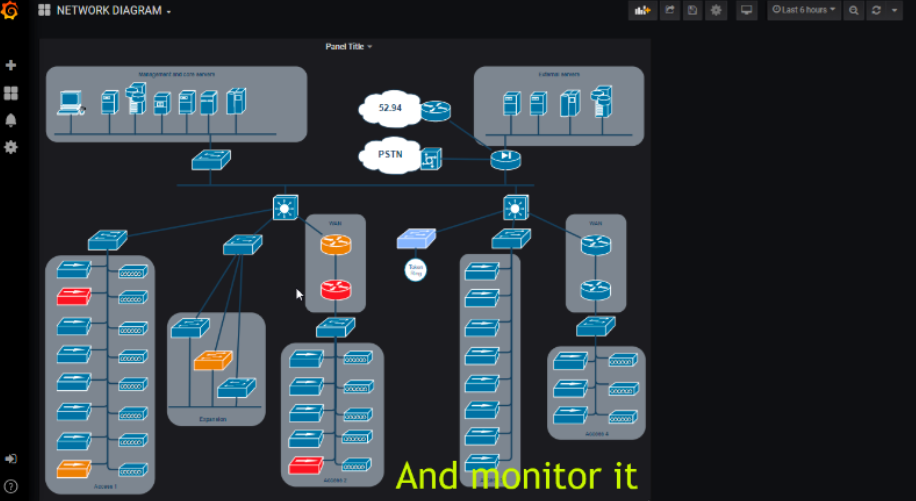Image resolution: width=916 pixels, height=501 pixels.
Task: Click the PBX device next to PSTN cloud
Action: tap(431, 158)
